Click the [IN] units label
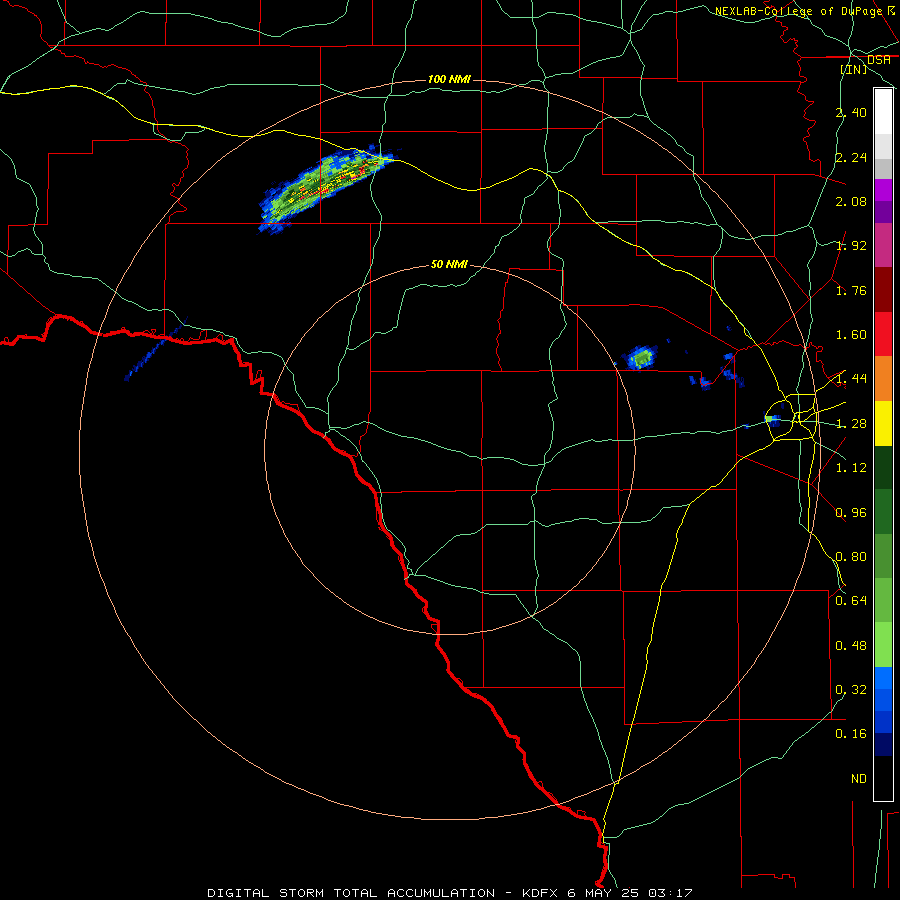This screenshot has height=900, width=900. (854, 69)
